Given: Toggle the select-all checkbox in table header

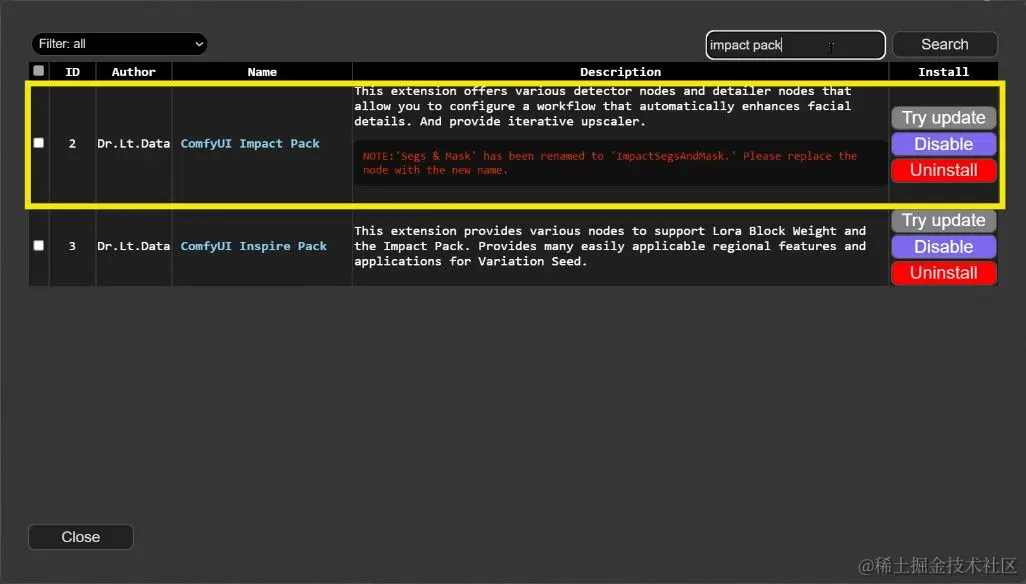Looking at the screenshot, I should 39,71.
